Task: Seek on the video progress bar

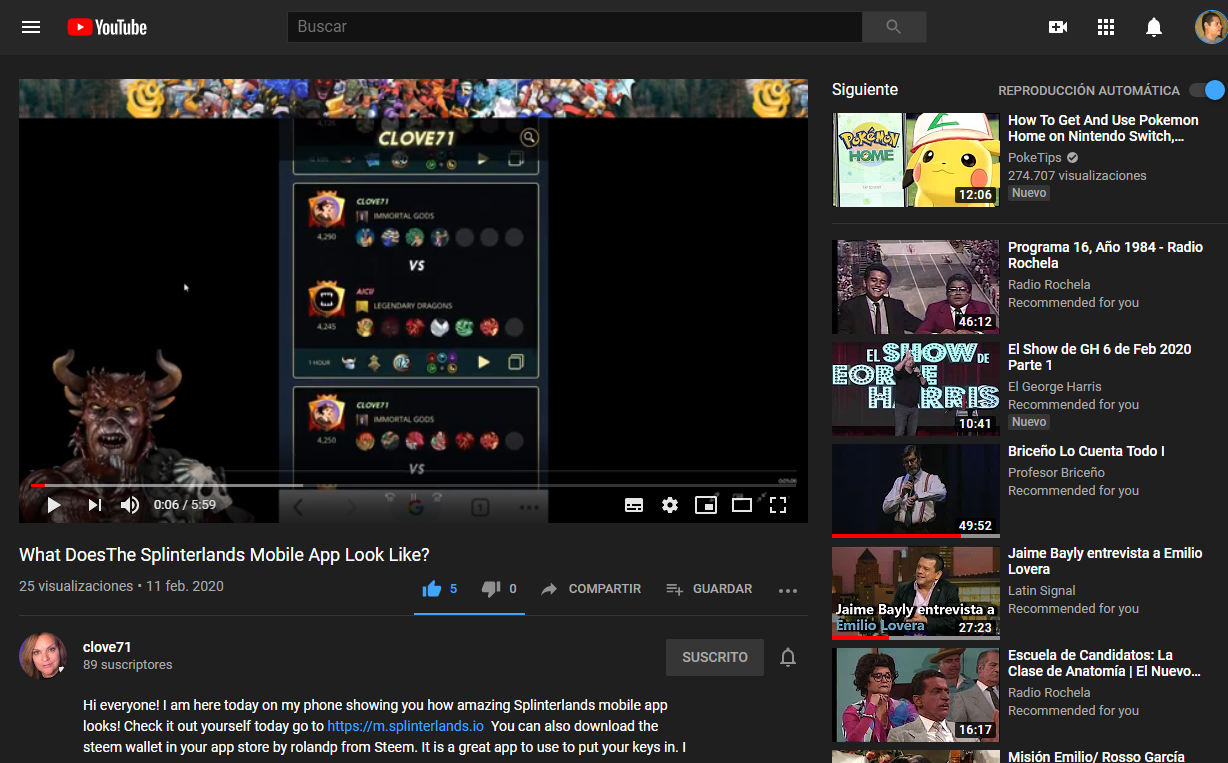Action: pyautogui.click(x=413, y=485)
